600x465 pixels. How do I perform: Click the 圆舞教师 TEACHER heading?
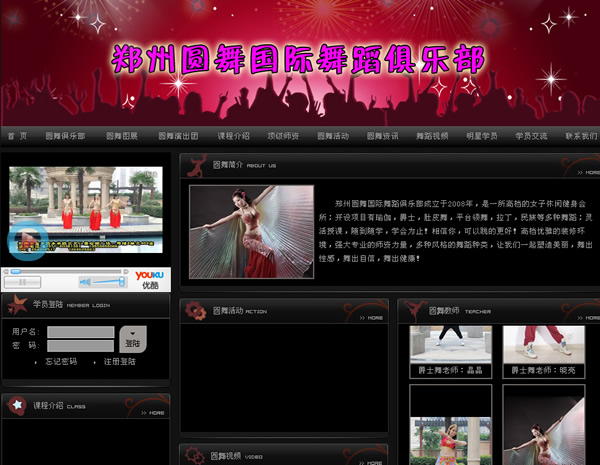tap(460, 311)
